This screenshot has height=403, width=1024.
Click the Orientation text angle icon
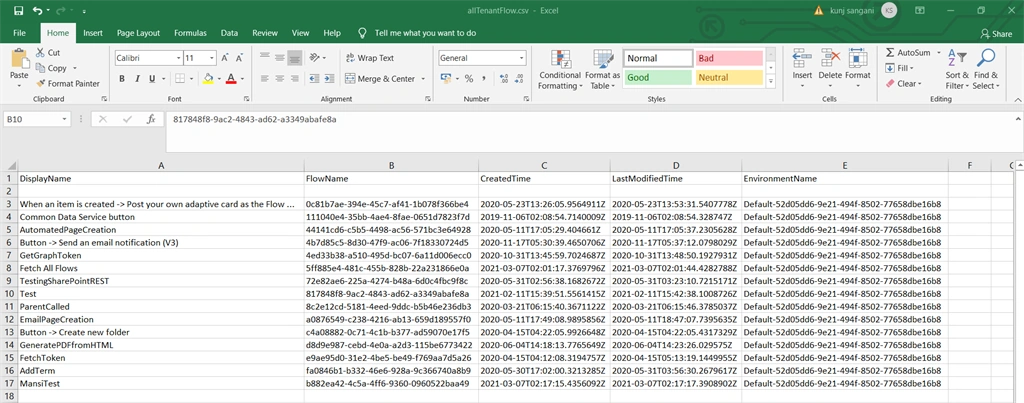[314, 57]
